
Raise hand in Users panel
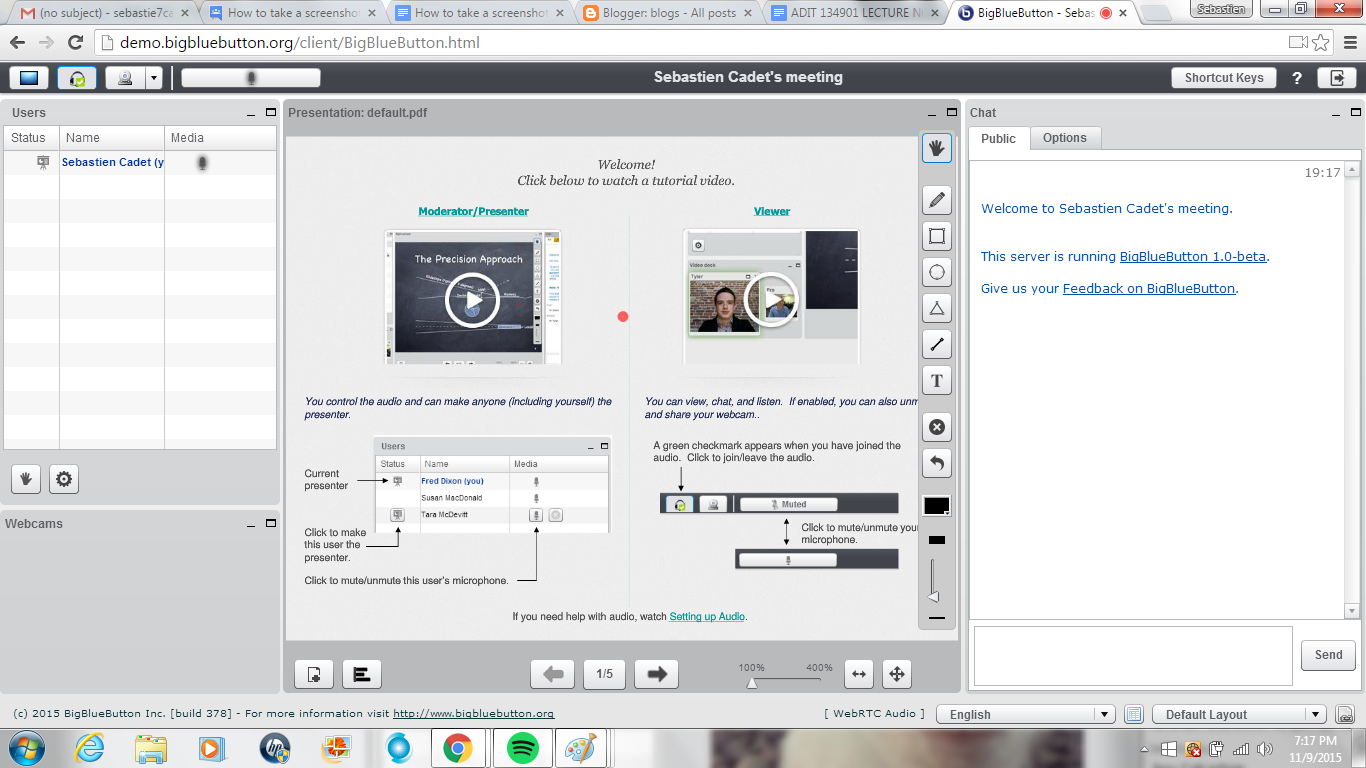click(26, 479)
